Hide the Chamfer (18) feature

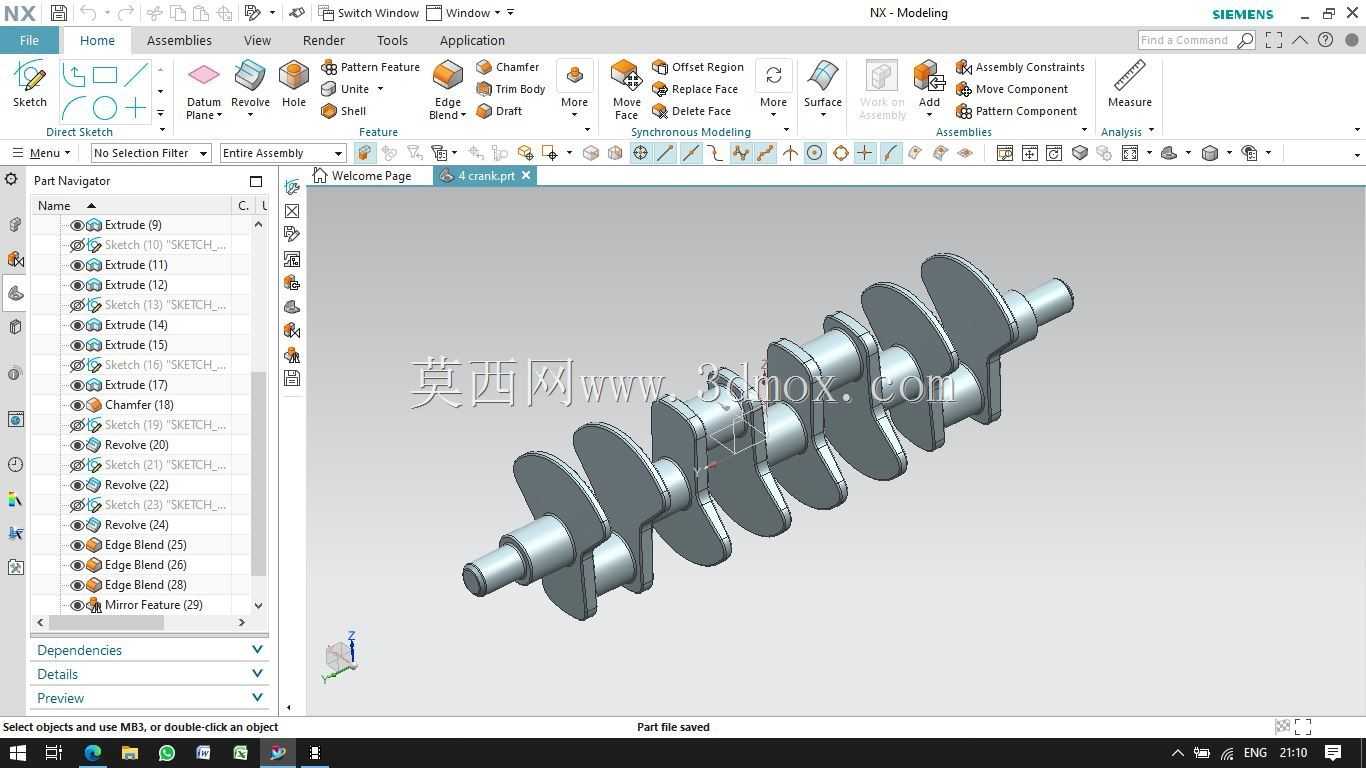click(77, 405)
